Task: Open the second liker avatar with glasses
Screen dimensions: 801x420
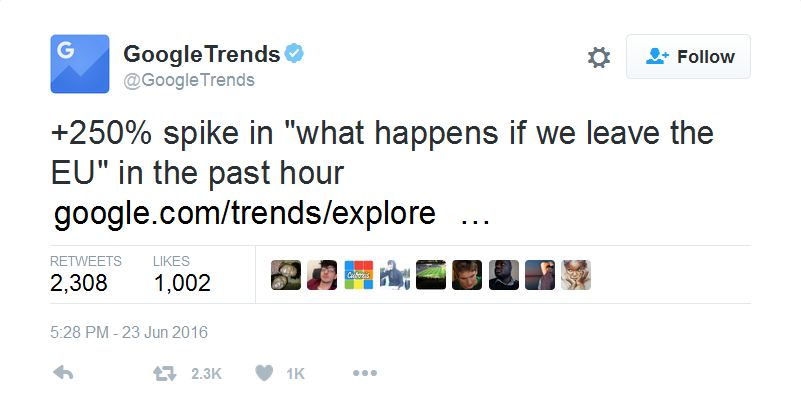Action: pos(322,275)
